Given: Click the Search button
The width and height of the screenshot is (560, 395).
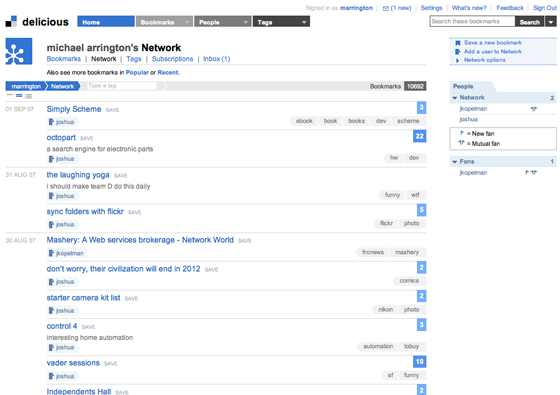Looking at the screenshot, I should point(530,22).
